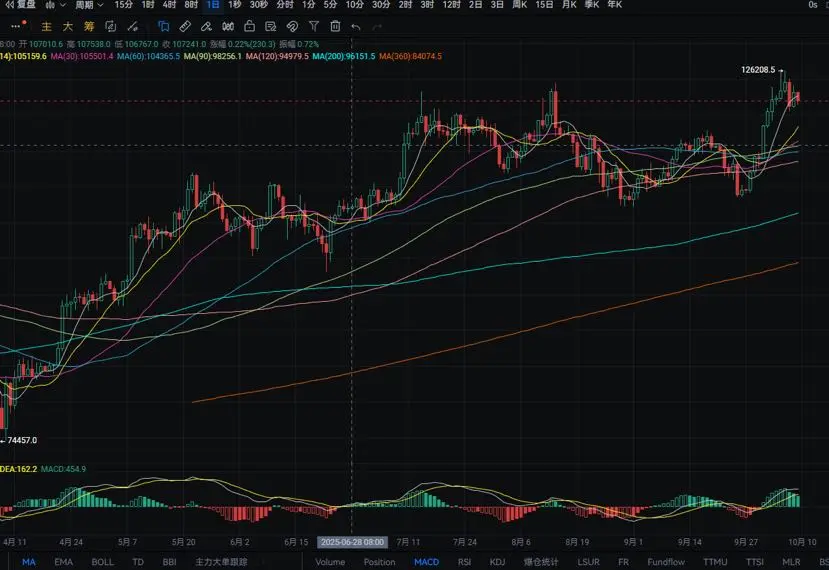Toggle 主力大单跟踪 indicator
The width and height of the screenshot is (829, 570).
221,562
